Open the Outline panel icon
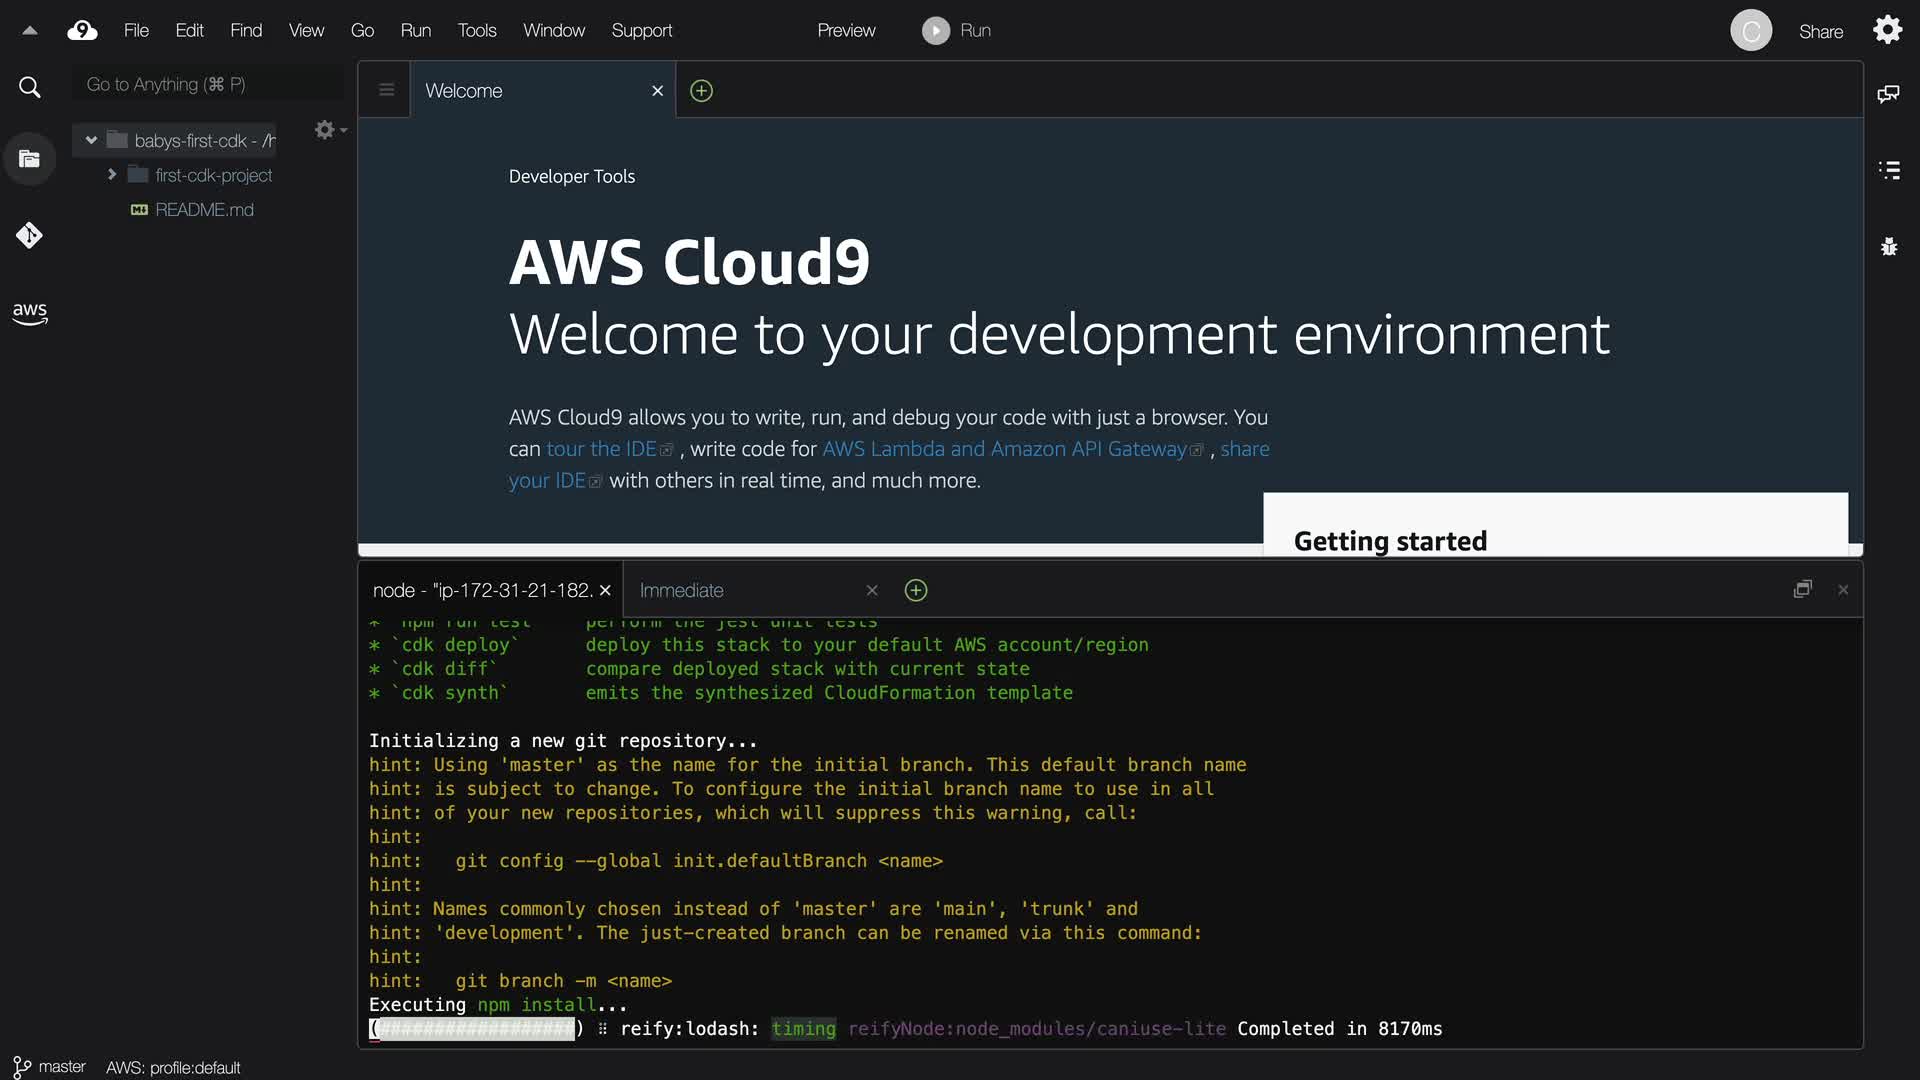 click(1888, 170)
